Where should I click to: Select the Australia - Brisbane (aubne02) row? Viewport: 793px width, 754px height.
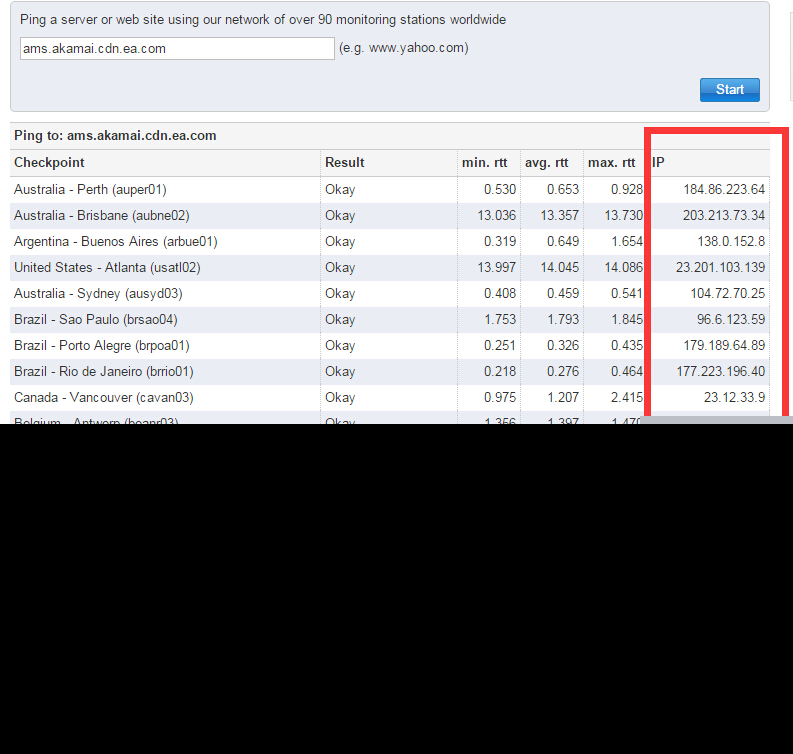pyautogui.click(x=389, y=216)
